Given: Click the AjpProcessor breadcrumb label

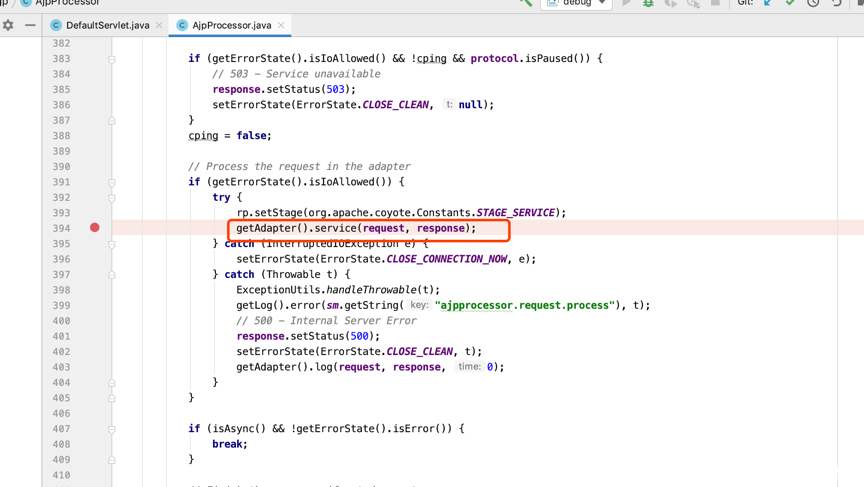Looking at the screenshot, I should [67, 3].
